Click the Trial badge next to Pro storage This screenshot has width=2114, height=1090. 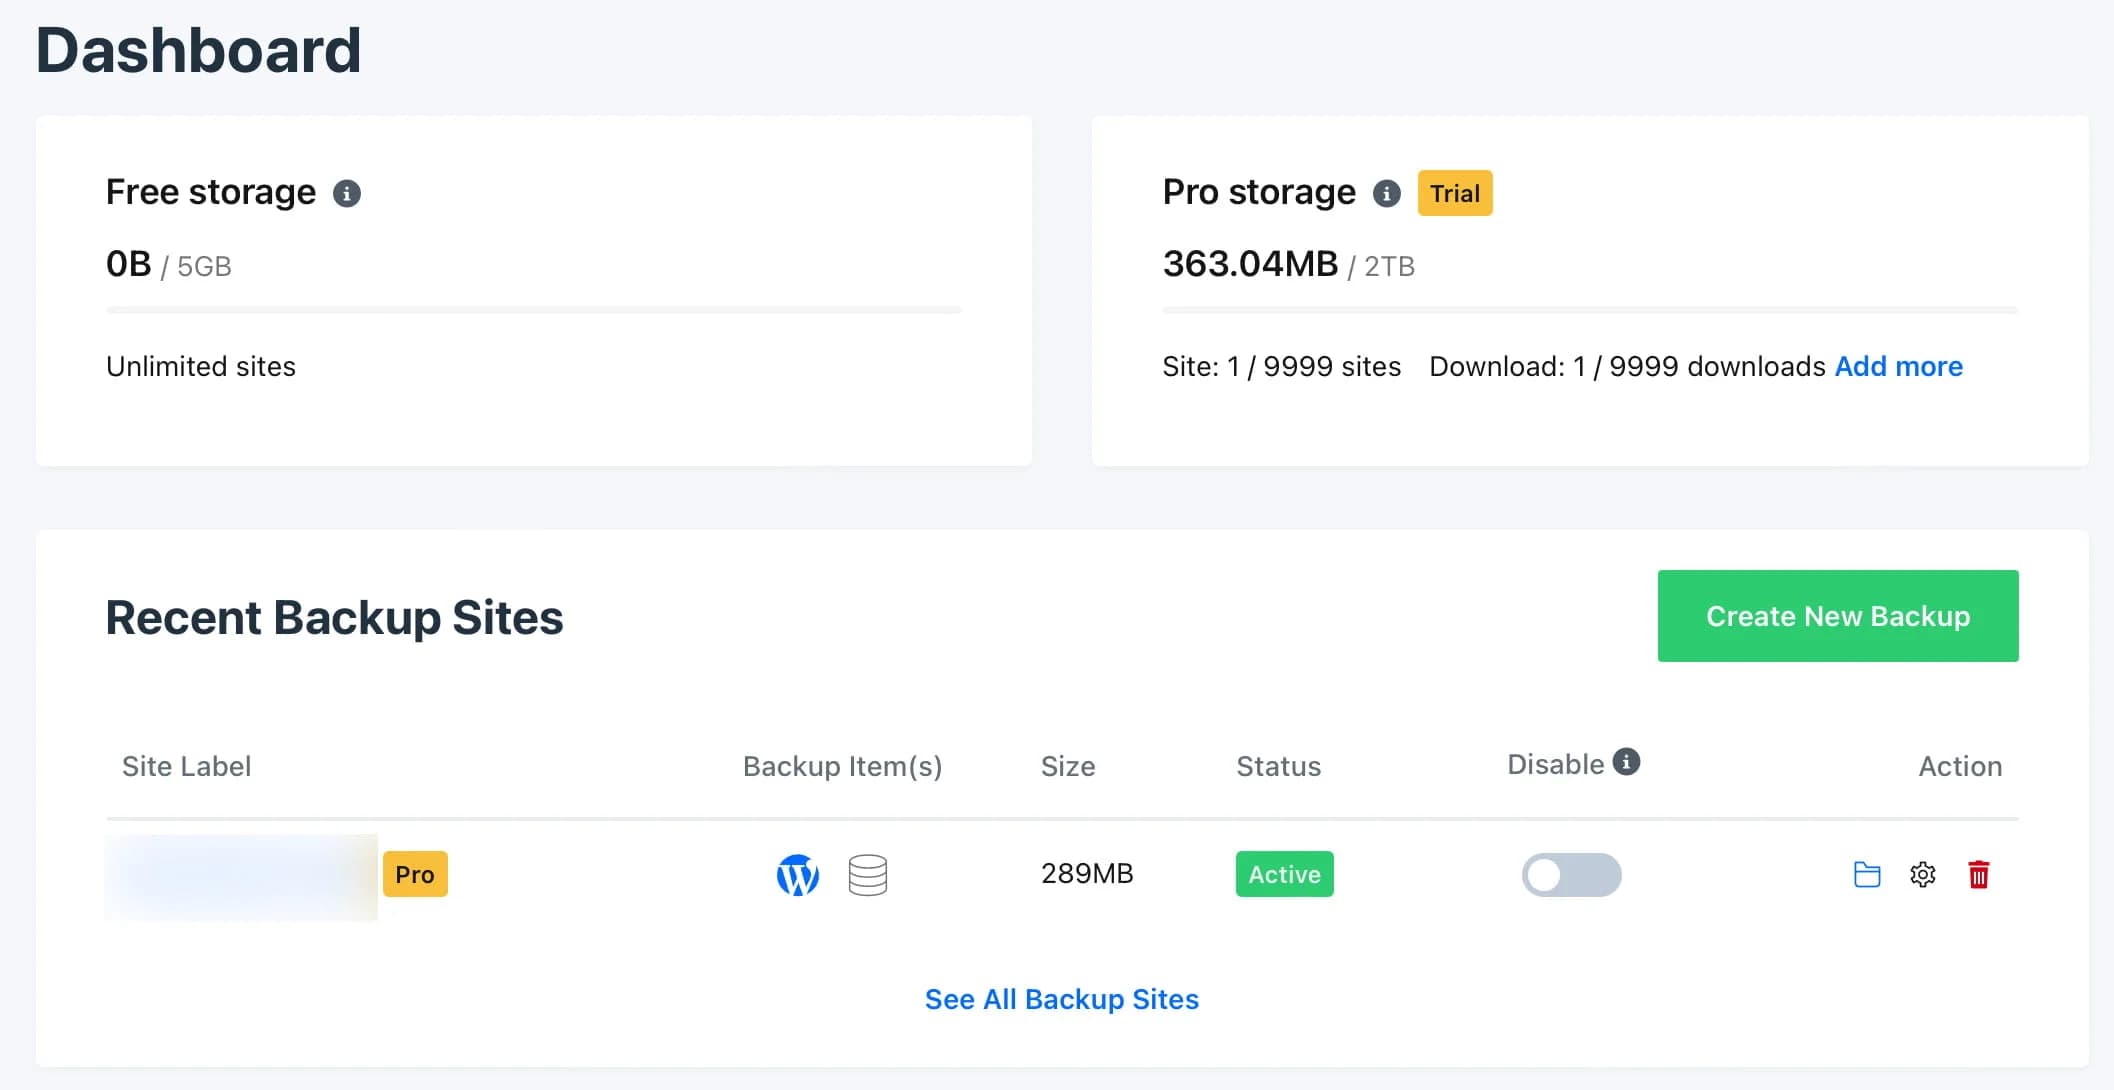coord(1455,192)
